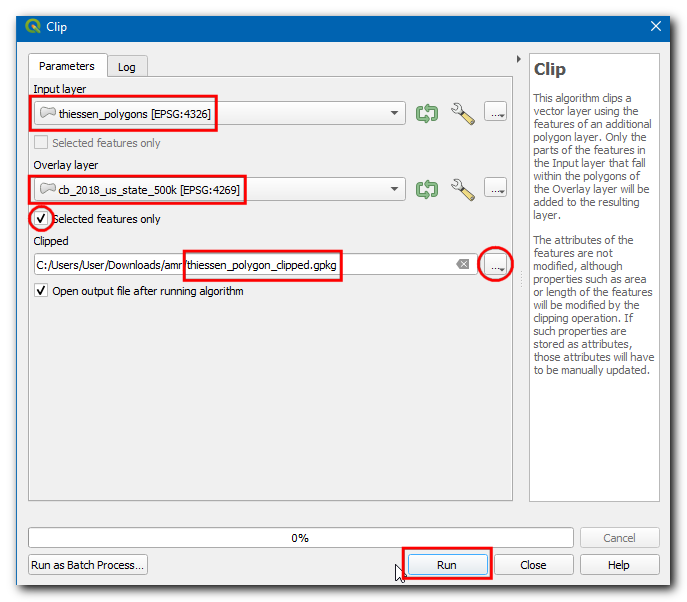Switch to the Log tab

(x=127, y=67)
